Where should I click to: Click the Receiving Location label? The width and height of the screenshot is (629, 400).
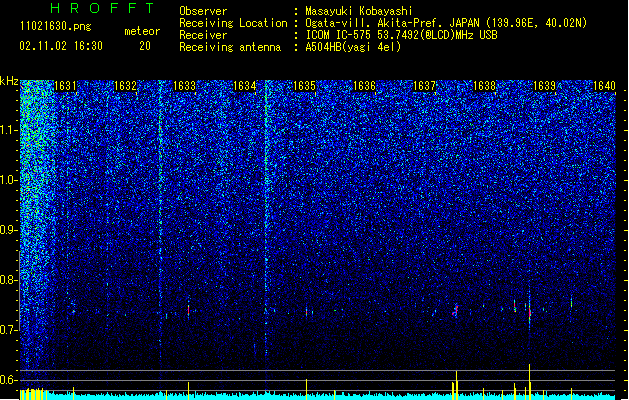tap(233, 23)
